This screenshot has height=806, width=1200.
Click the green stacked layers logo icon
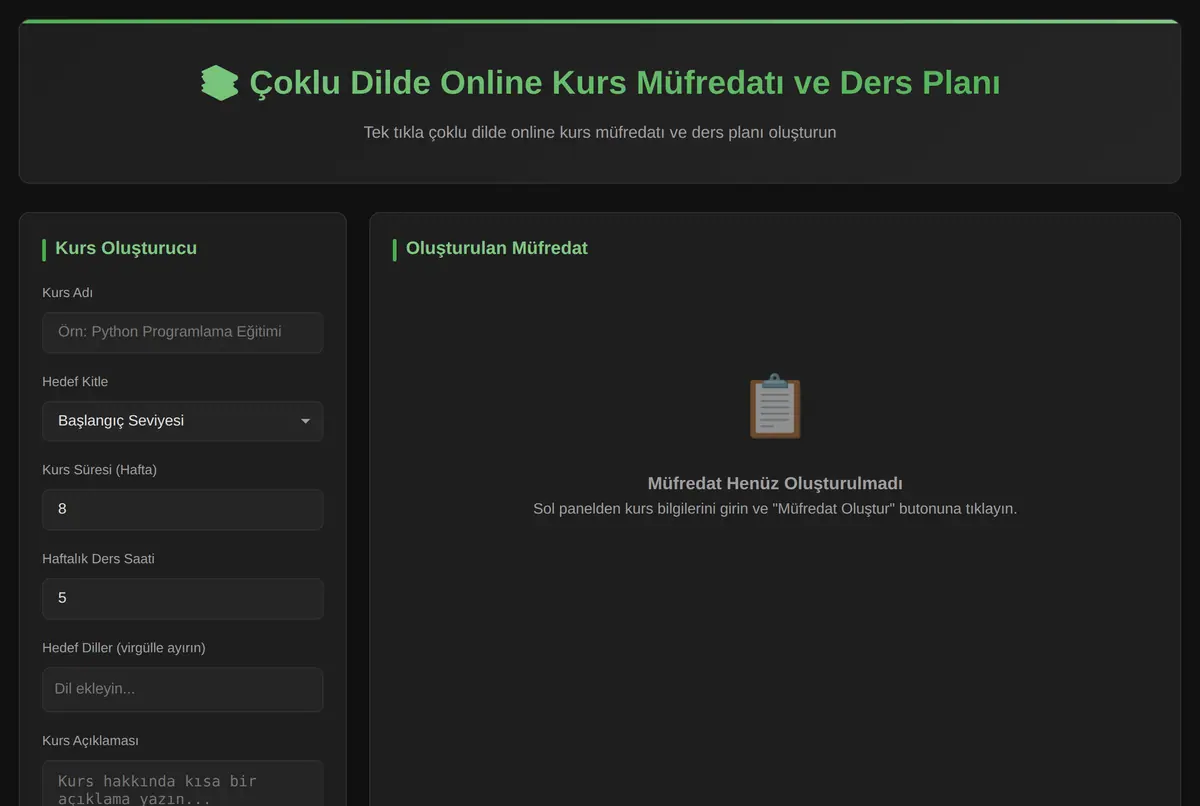(219, 83)
